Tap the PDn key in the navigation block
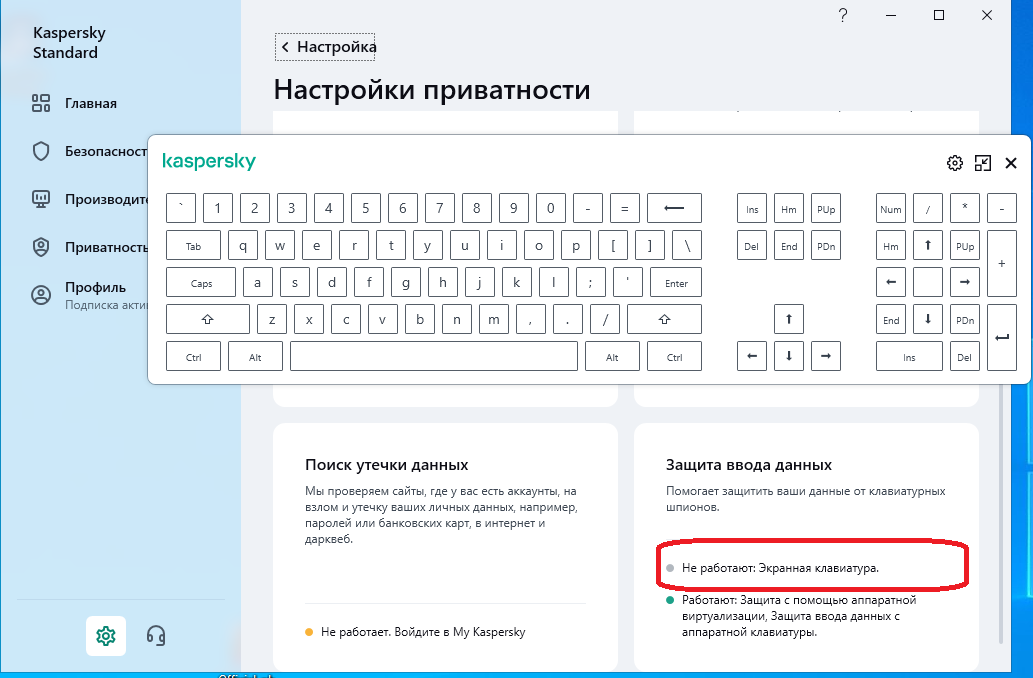 pos(825,245)
